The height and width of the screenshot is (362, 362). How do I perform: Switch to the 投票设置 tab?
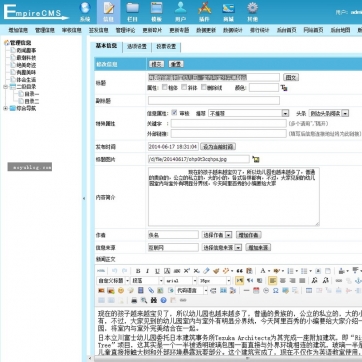tap(166, 47)
